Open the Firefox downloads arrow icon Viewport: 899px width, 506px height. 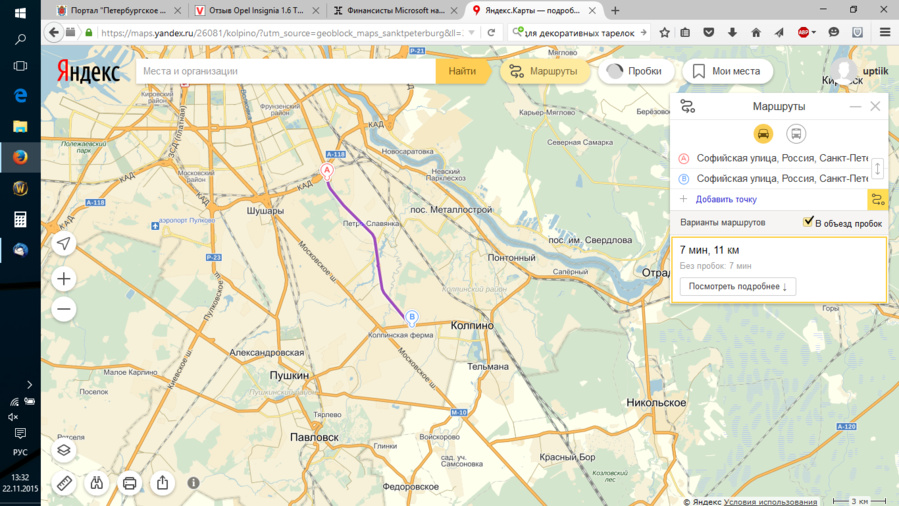point(732,33)
